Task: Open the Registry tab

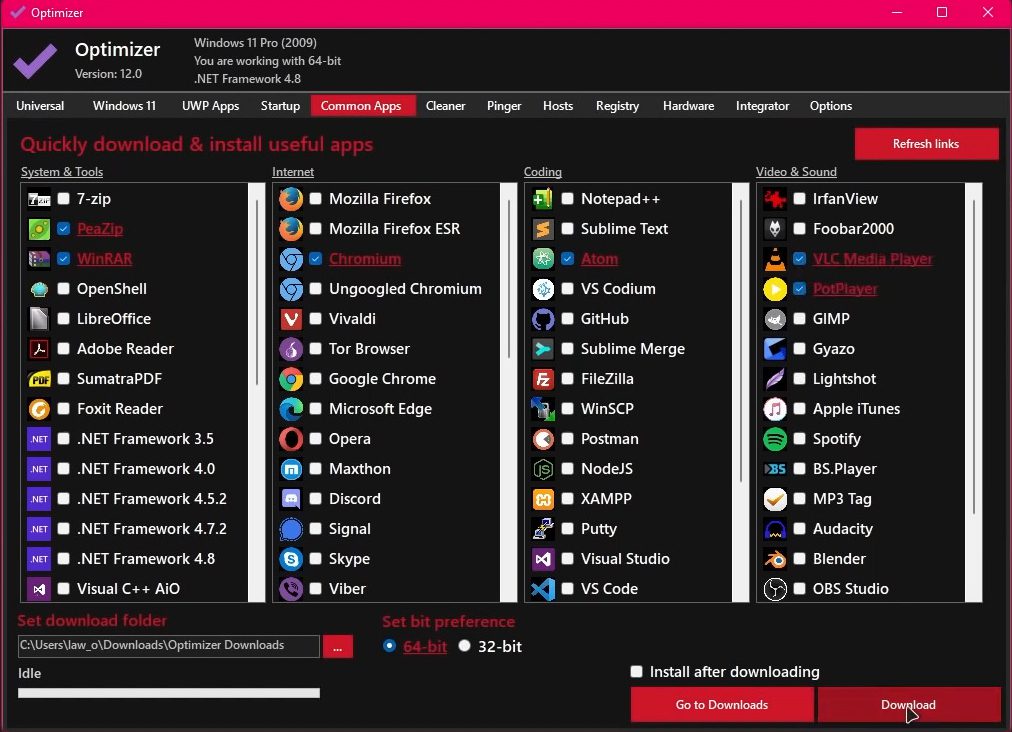Action: [x=617, y=106]
